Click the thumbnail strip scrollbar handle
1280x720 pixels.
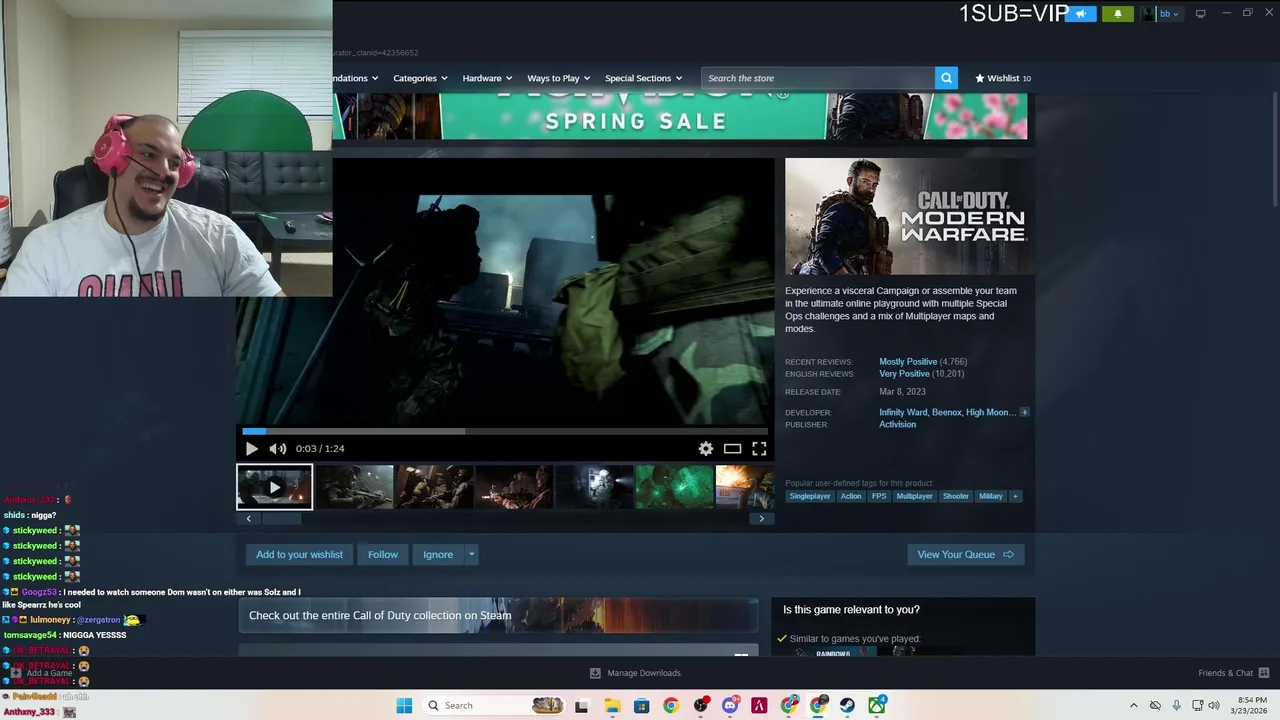click(x=281, y=518)
